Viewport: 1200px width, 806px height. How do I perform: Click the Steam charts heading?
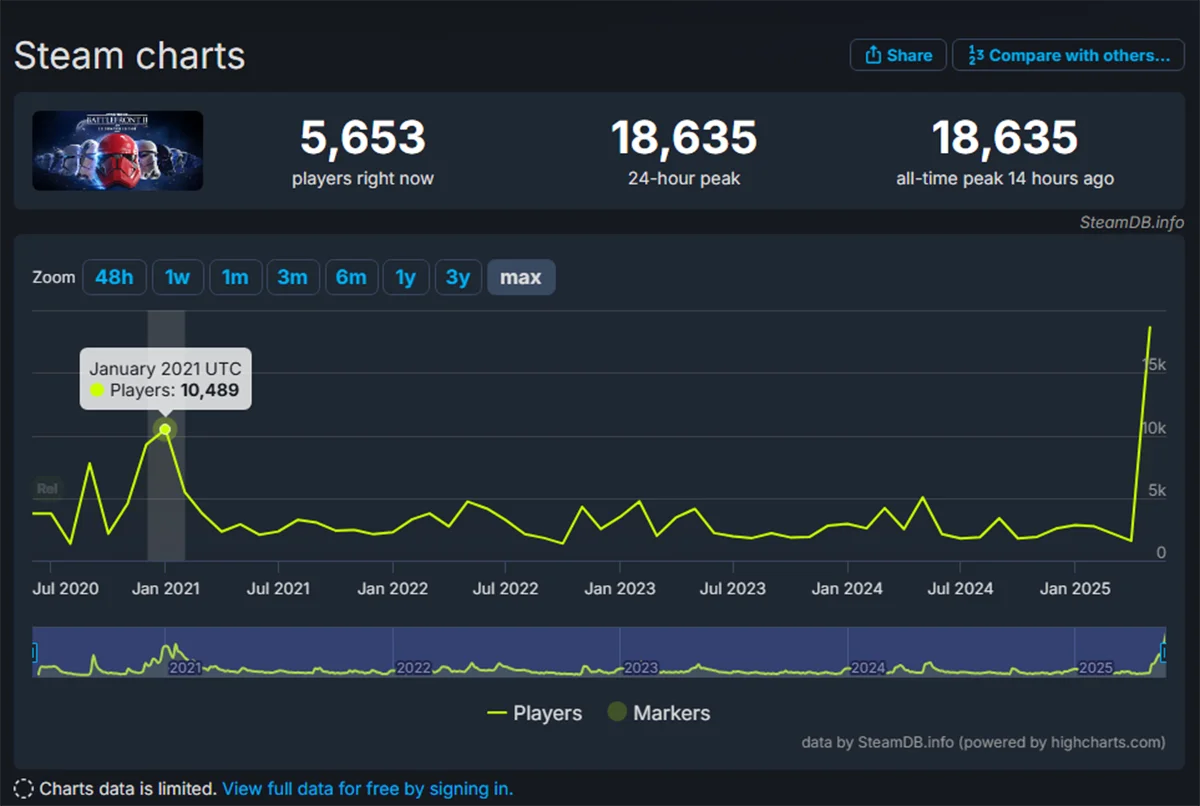coord(129,55)
